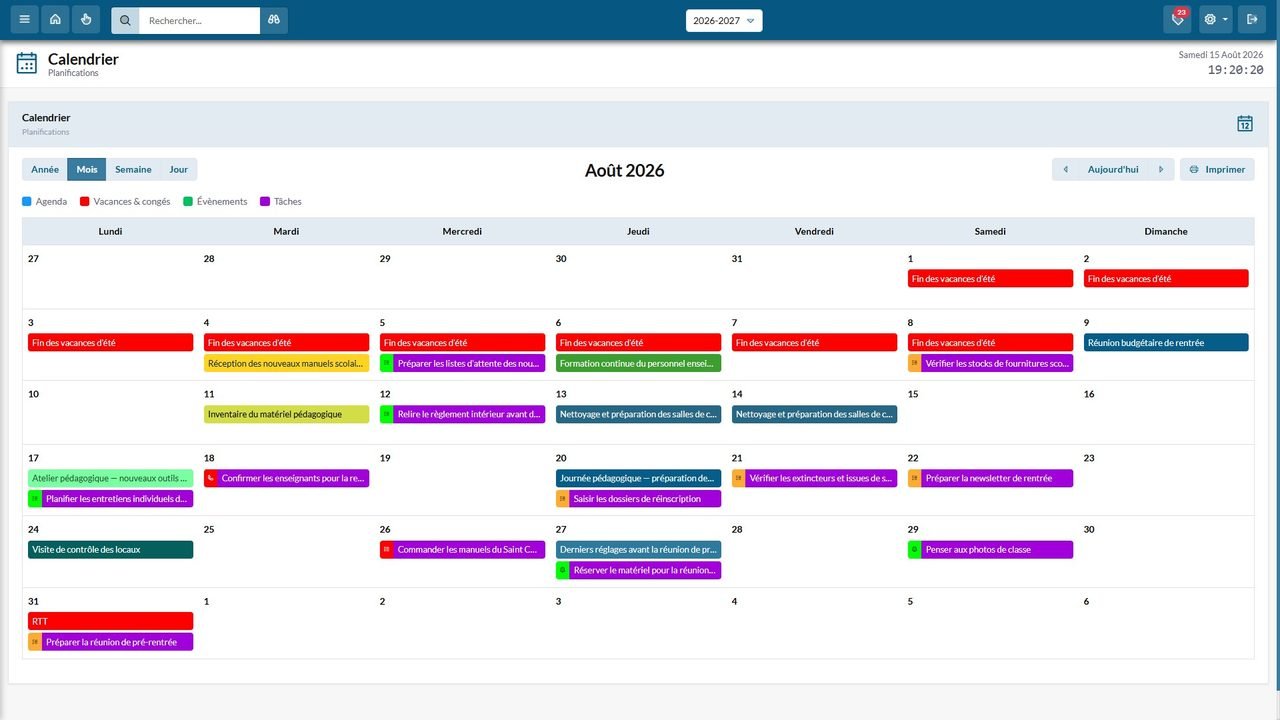This screenshot has height=720, width=1280.
Task: Open Commander les manuels task on August 26
Action: pos(462,550)
